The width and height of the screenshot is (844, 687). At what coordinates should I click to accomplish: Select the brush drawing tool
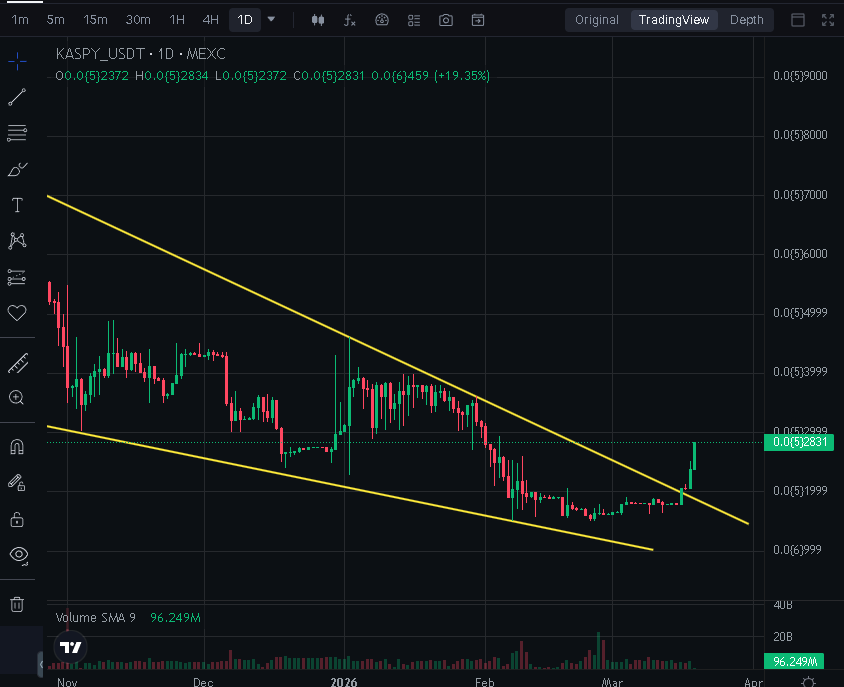(x=17, y=169)
